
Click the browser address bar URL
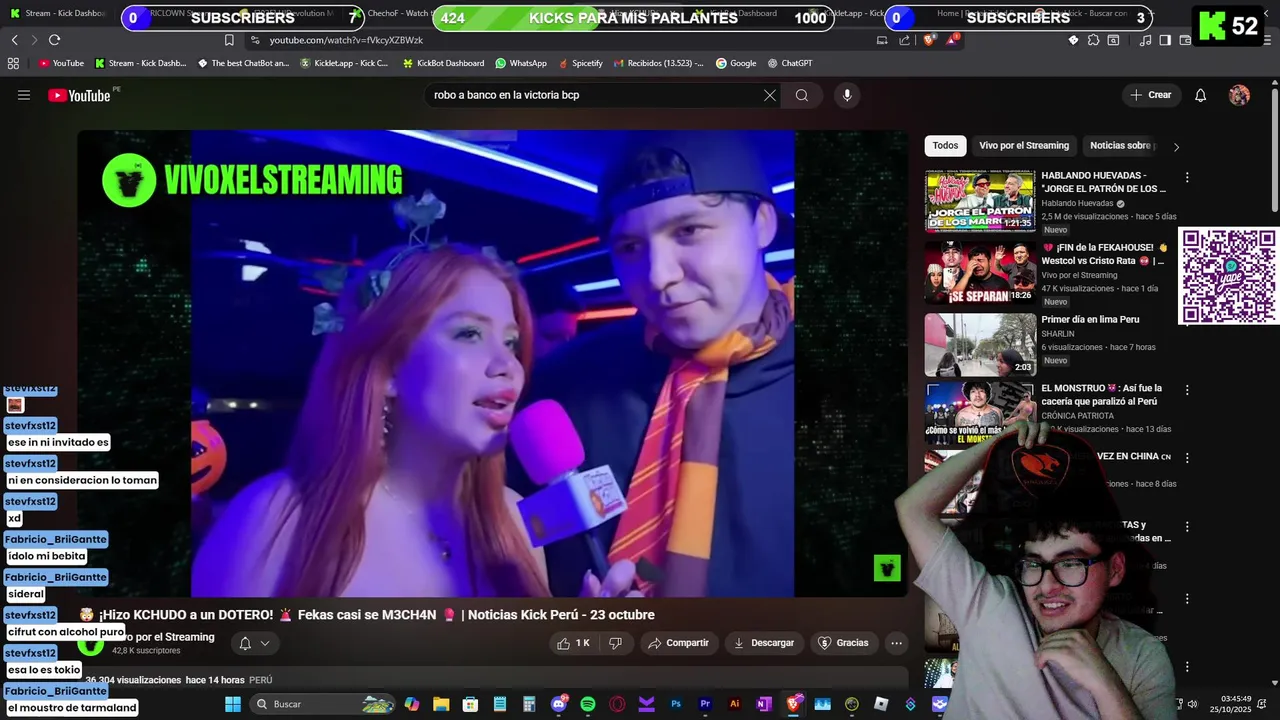346,40
